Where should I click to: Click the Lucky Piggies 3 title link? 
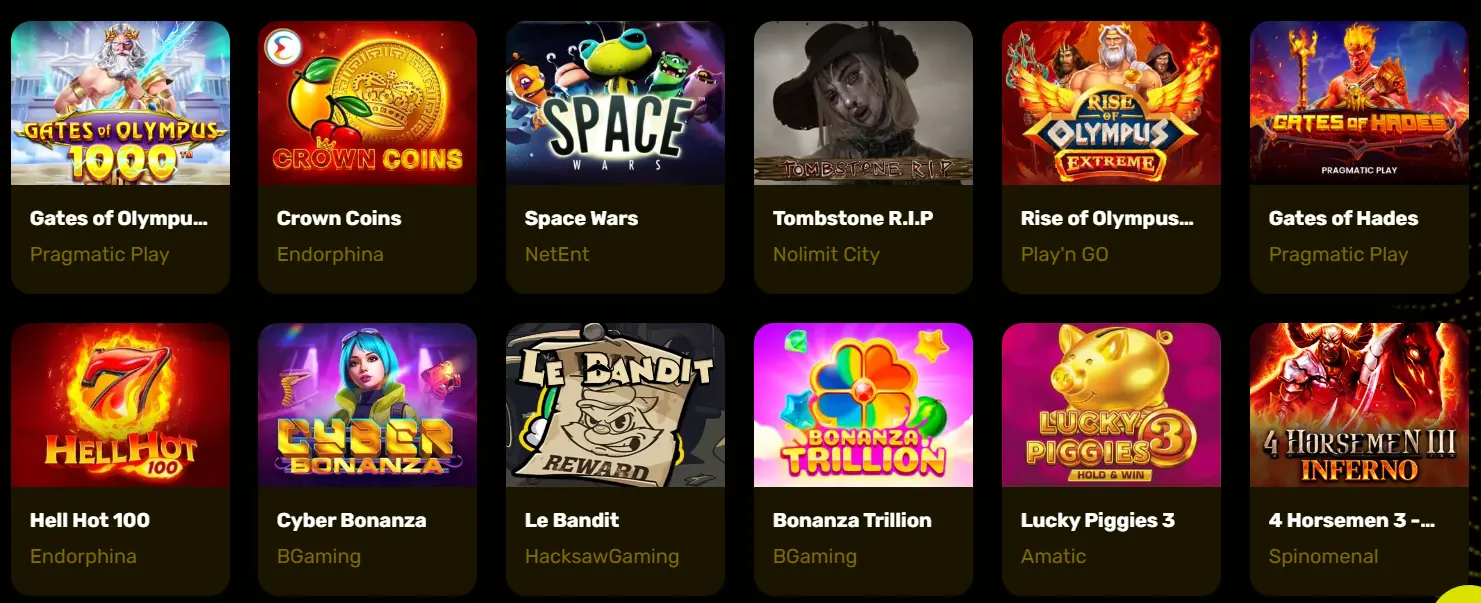tap(1097, 520)
